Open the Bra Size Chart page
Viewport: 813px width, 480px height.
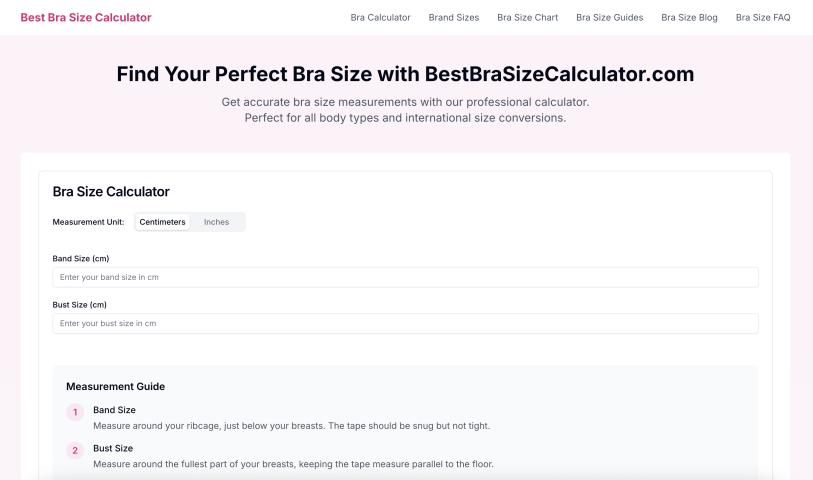527,17
